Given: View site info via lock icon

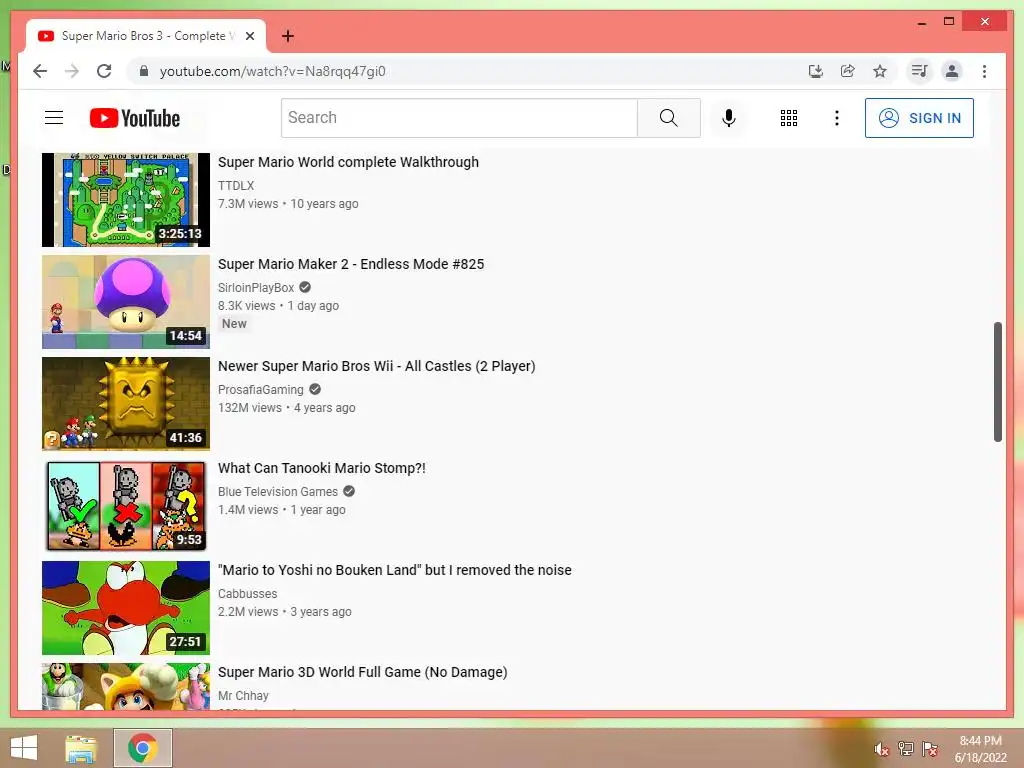Looking at the screenshot, I should pos(144,71).
